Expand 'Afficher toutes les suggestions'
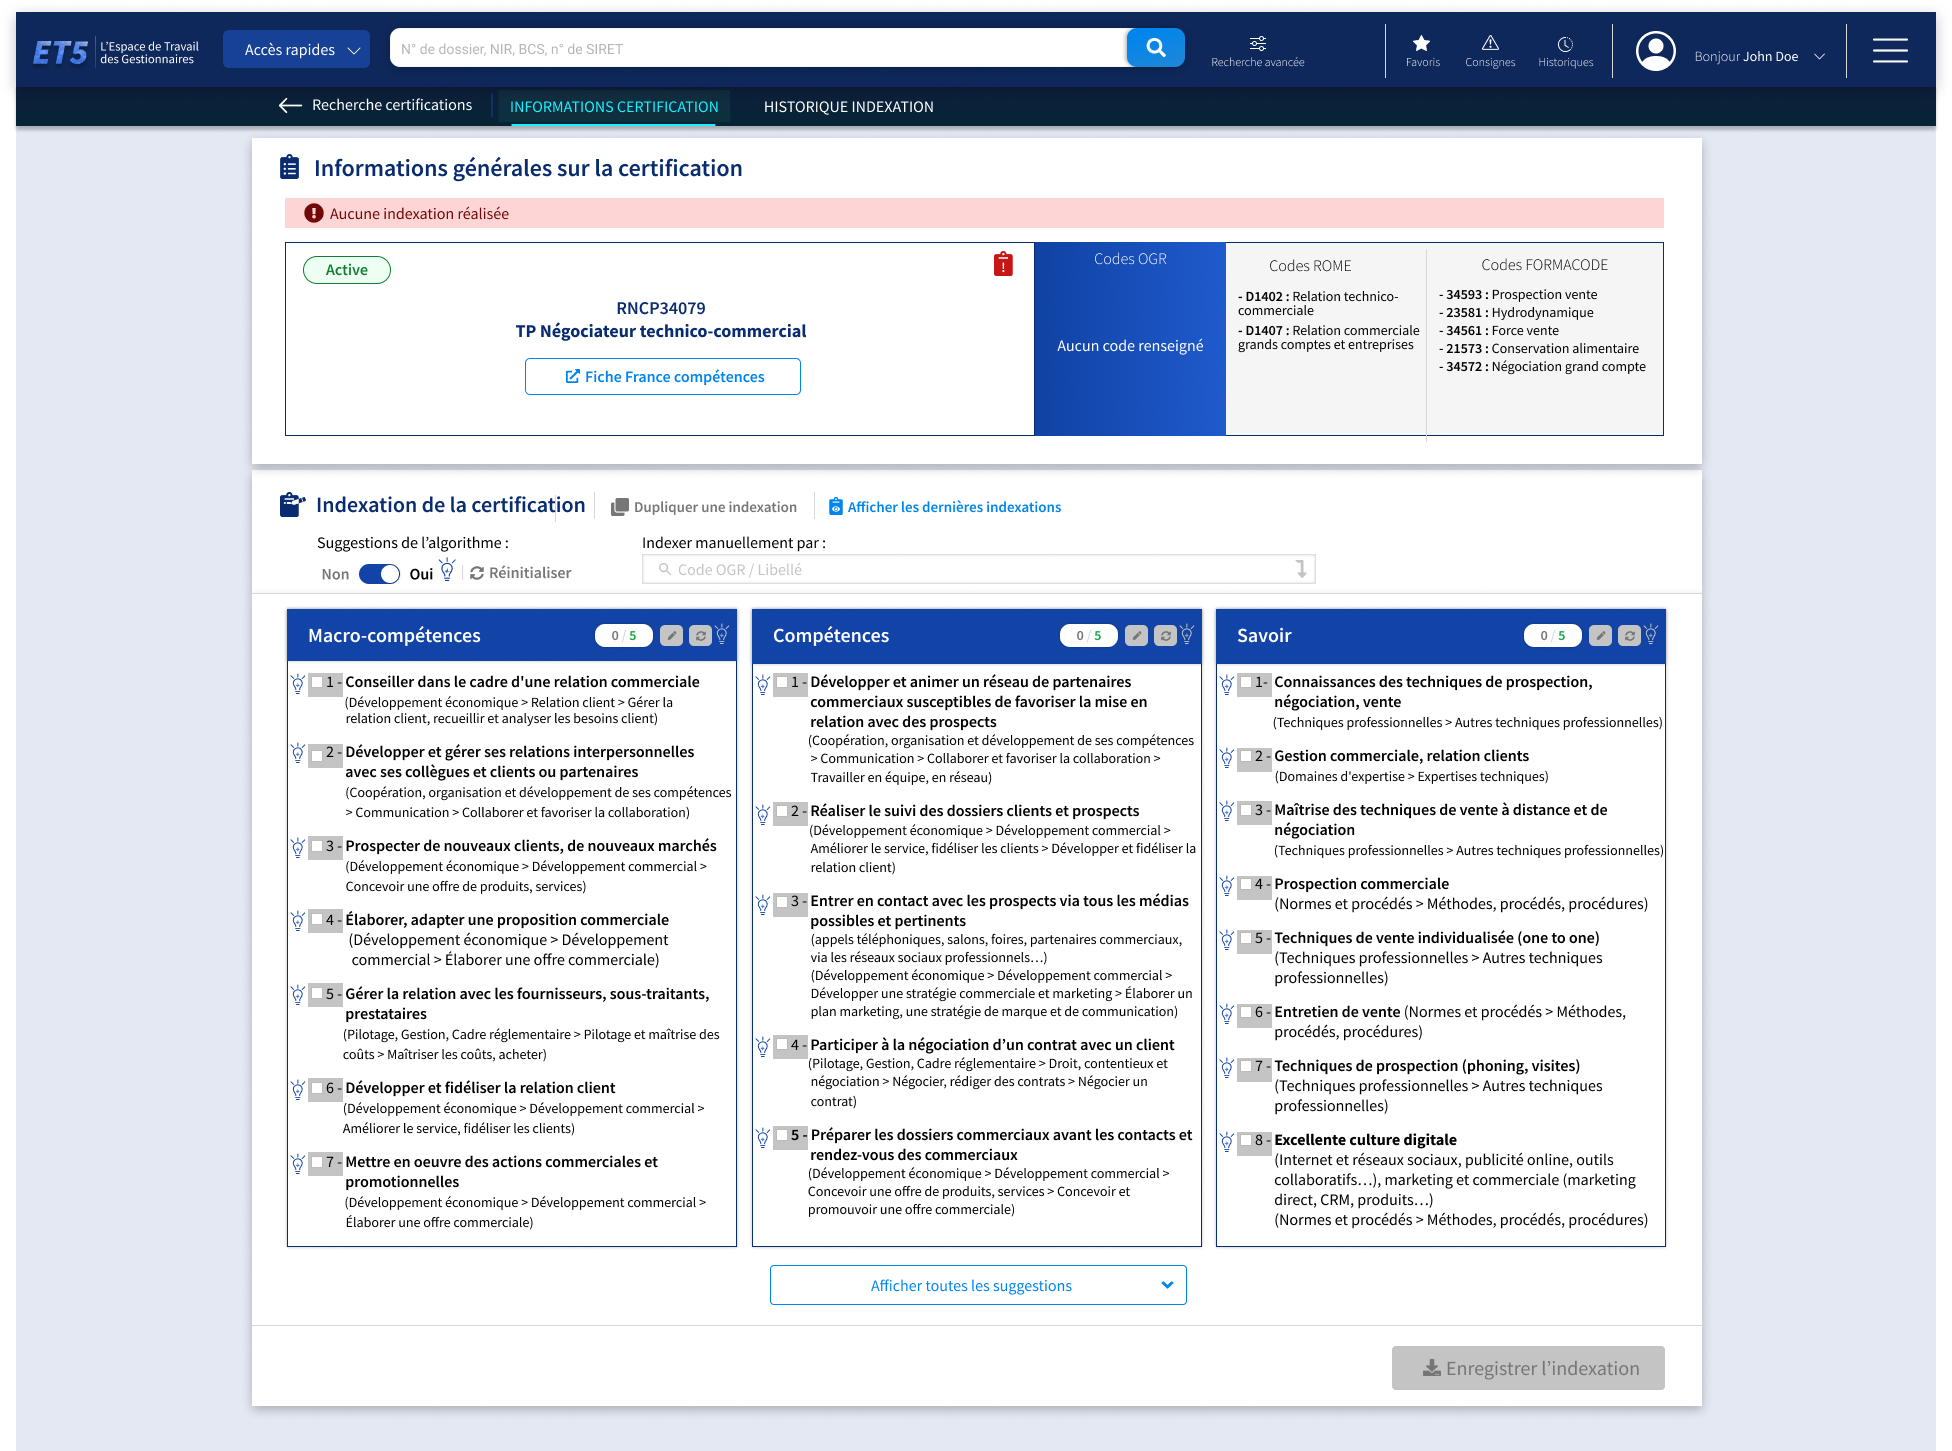This screenshot has width=1952, height=1451. 977,1285
